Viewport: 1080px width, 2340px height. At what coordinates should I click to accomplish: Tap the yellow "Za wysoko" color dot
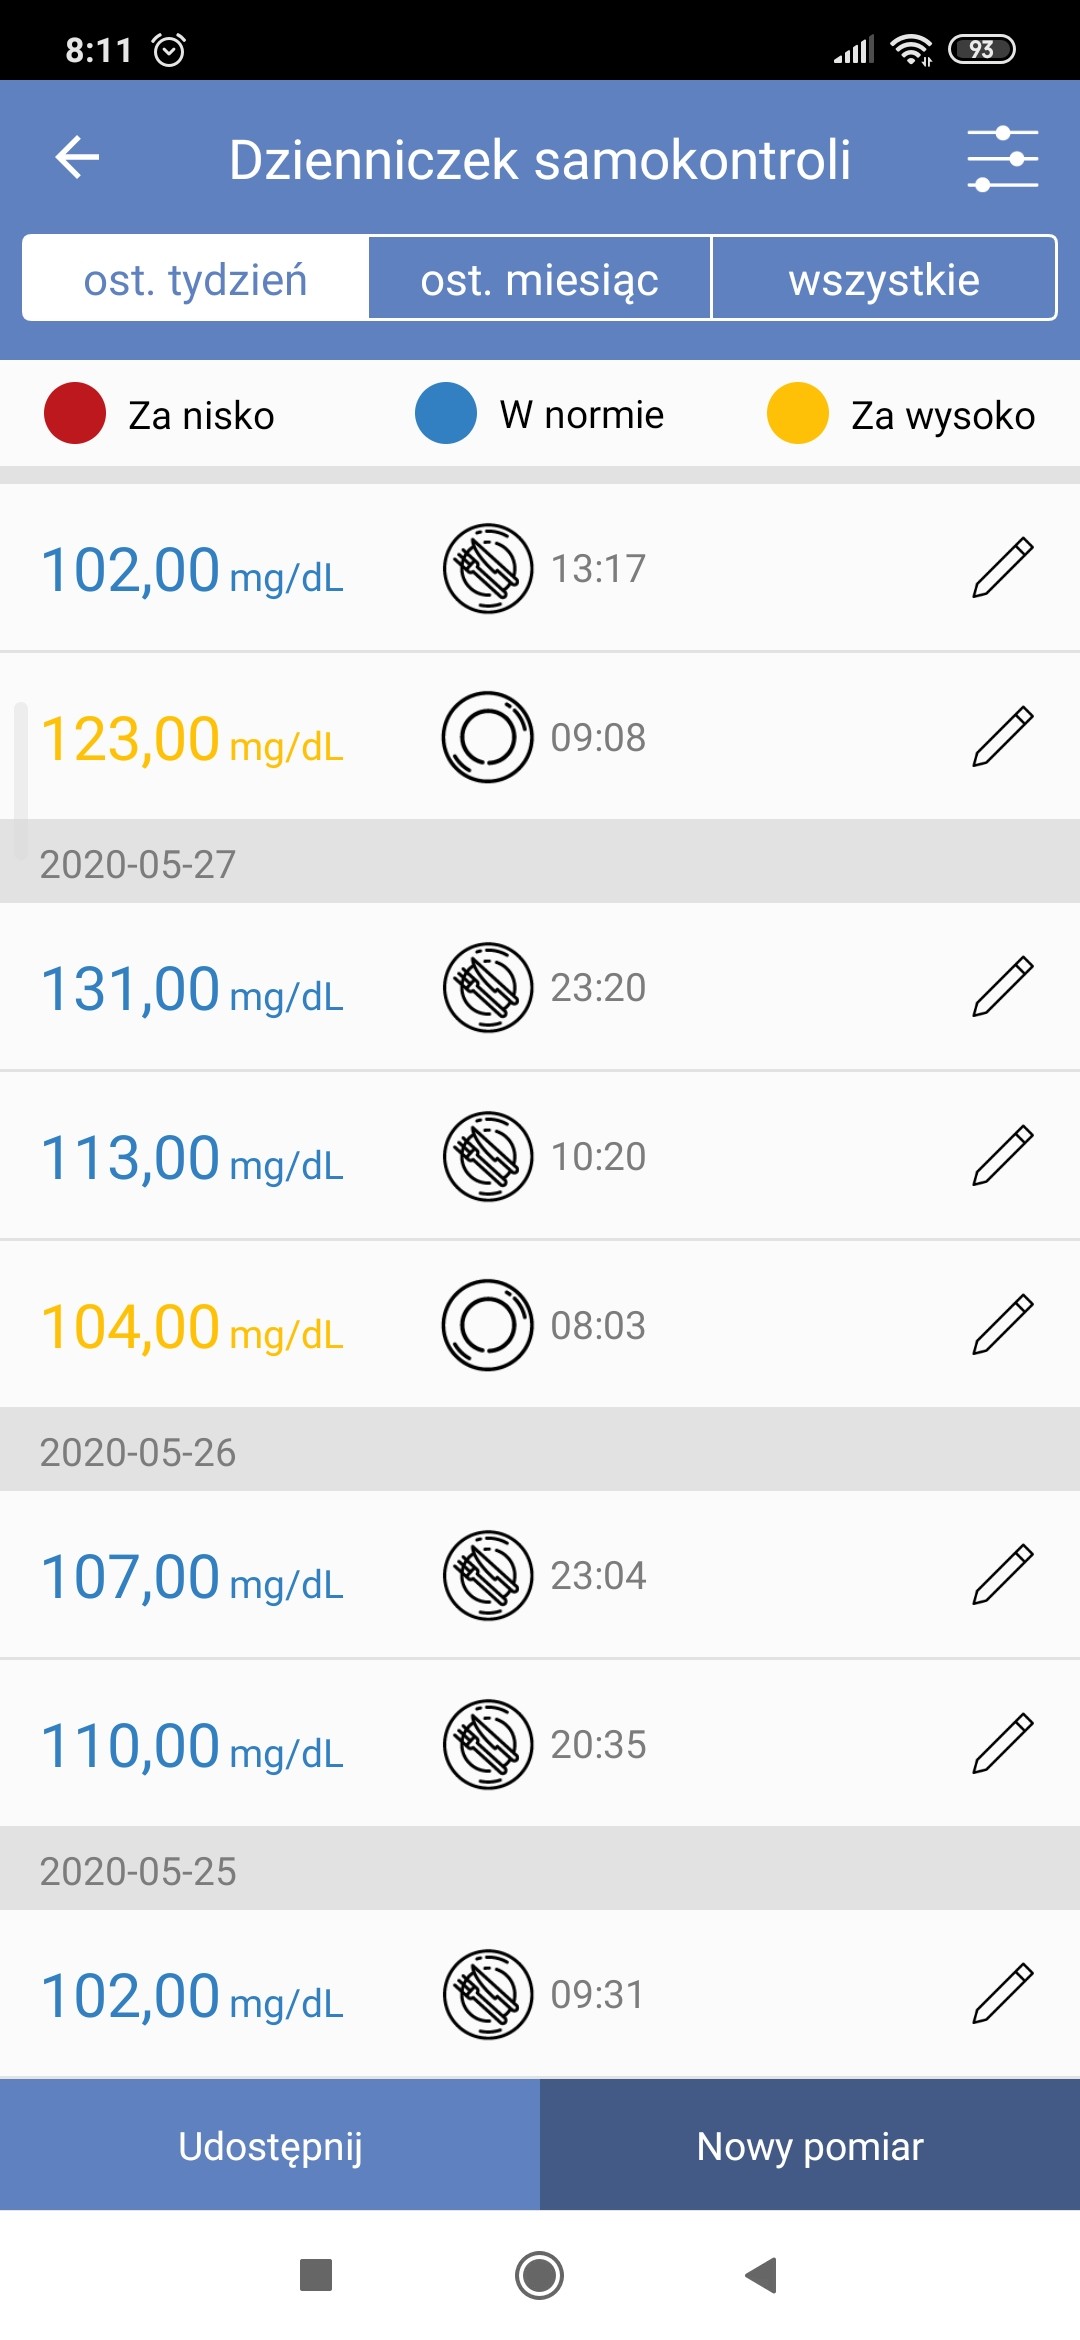[798, 413]
